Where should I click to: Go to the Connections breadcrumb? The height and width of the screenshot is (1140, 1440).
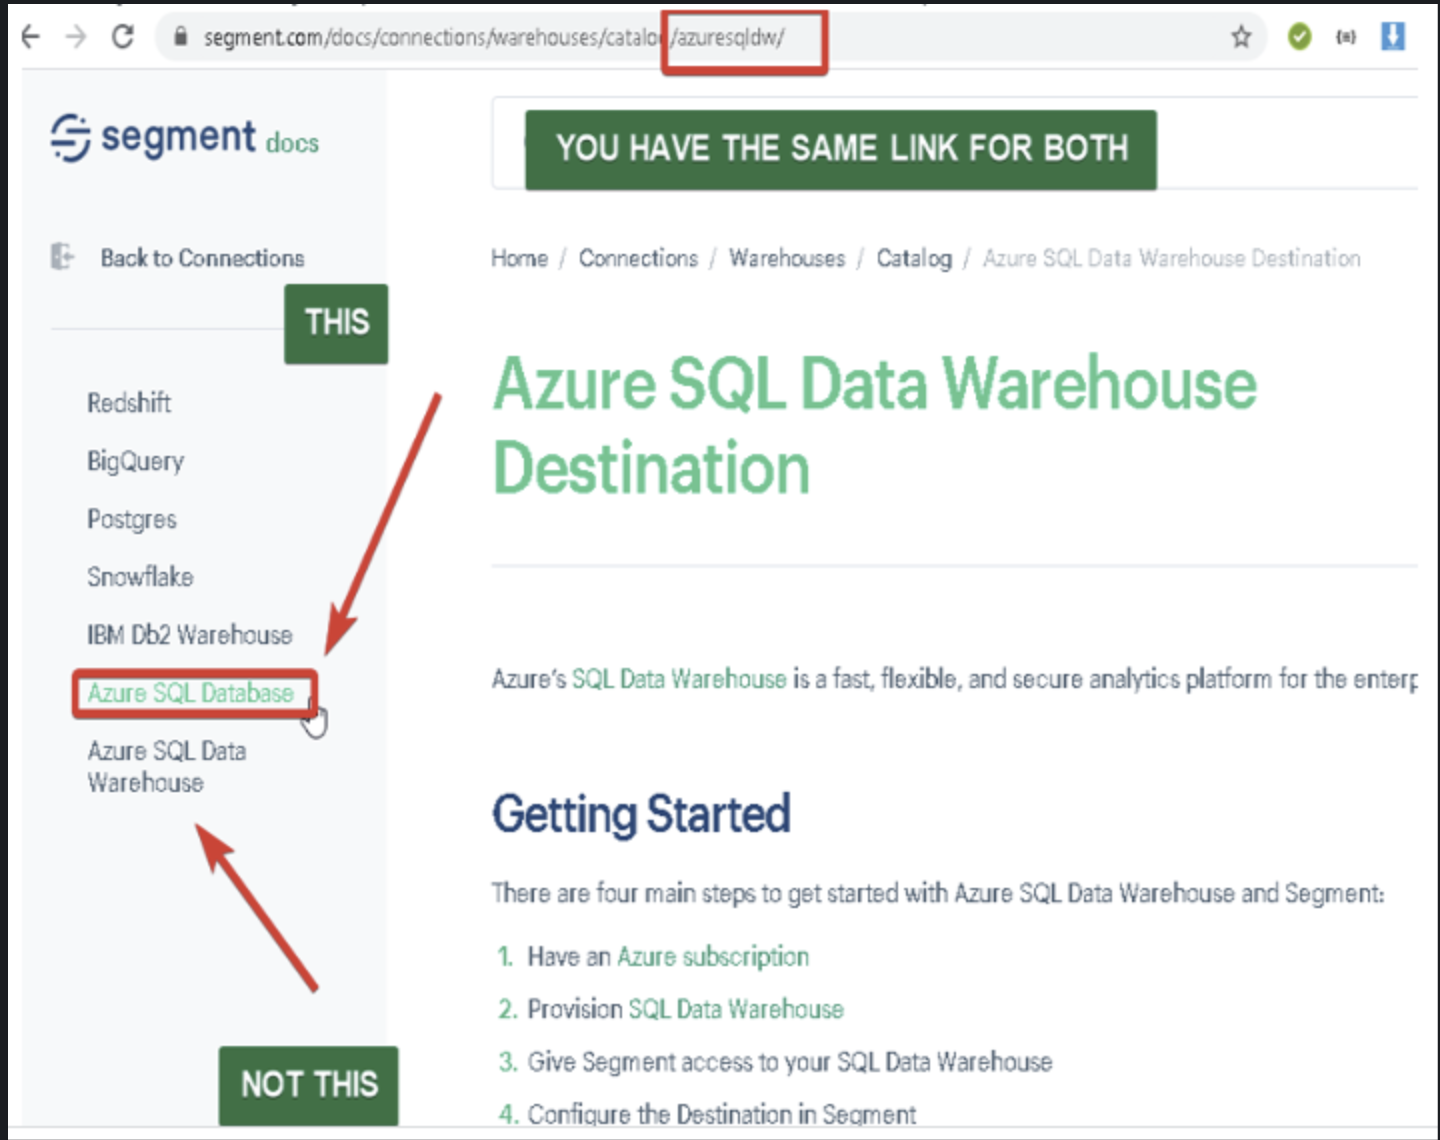(638, 258)
